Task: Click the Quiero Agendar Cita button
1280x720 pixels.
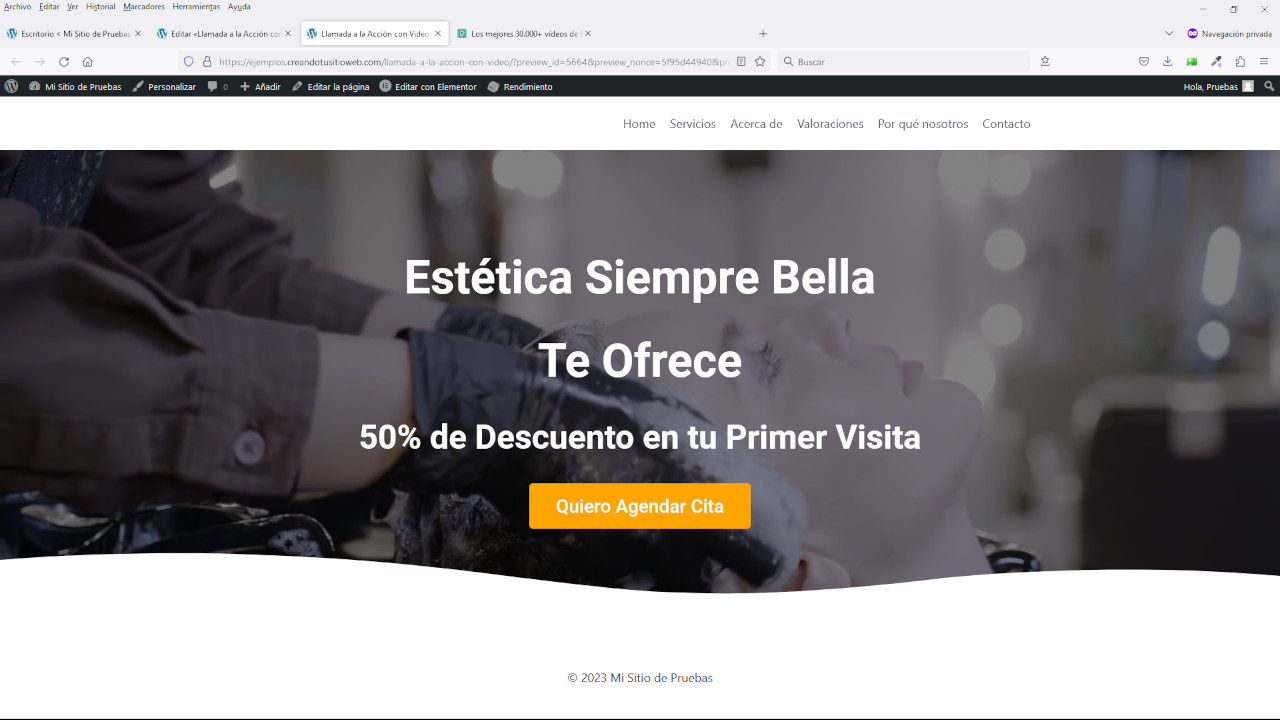Action: (x=640, y=506)
